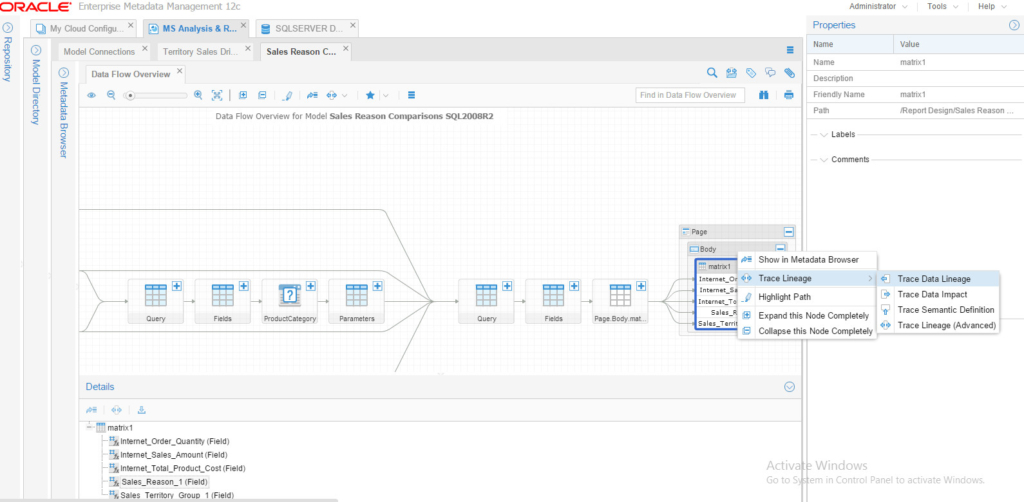Image resolution: width=1024 pixels, height=502 pixels.
Task: Open the hamburger menu right of model tabs
Action: [790, 50]
